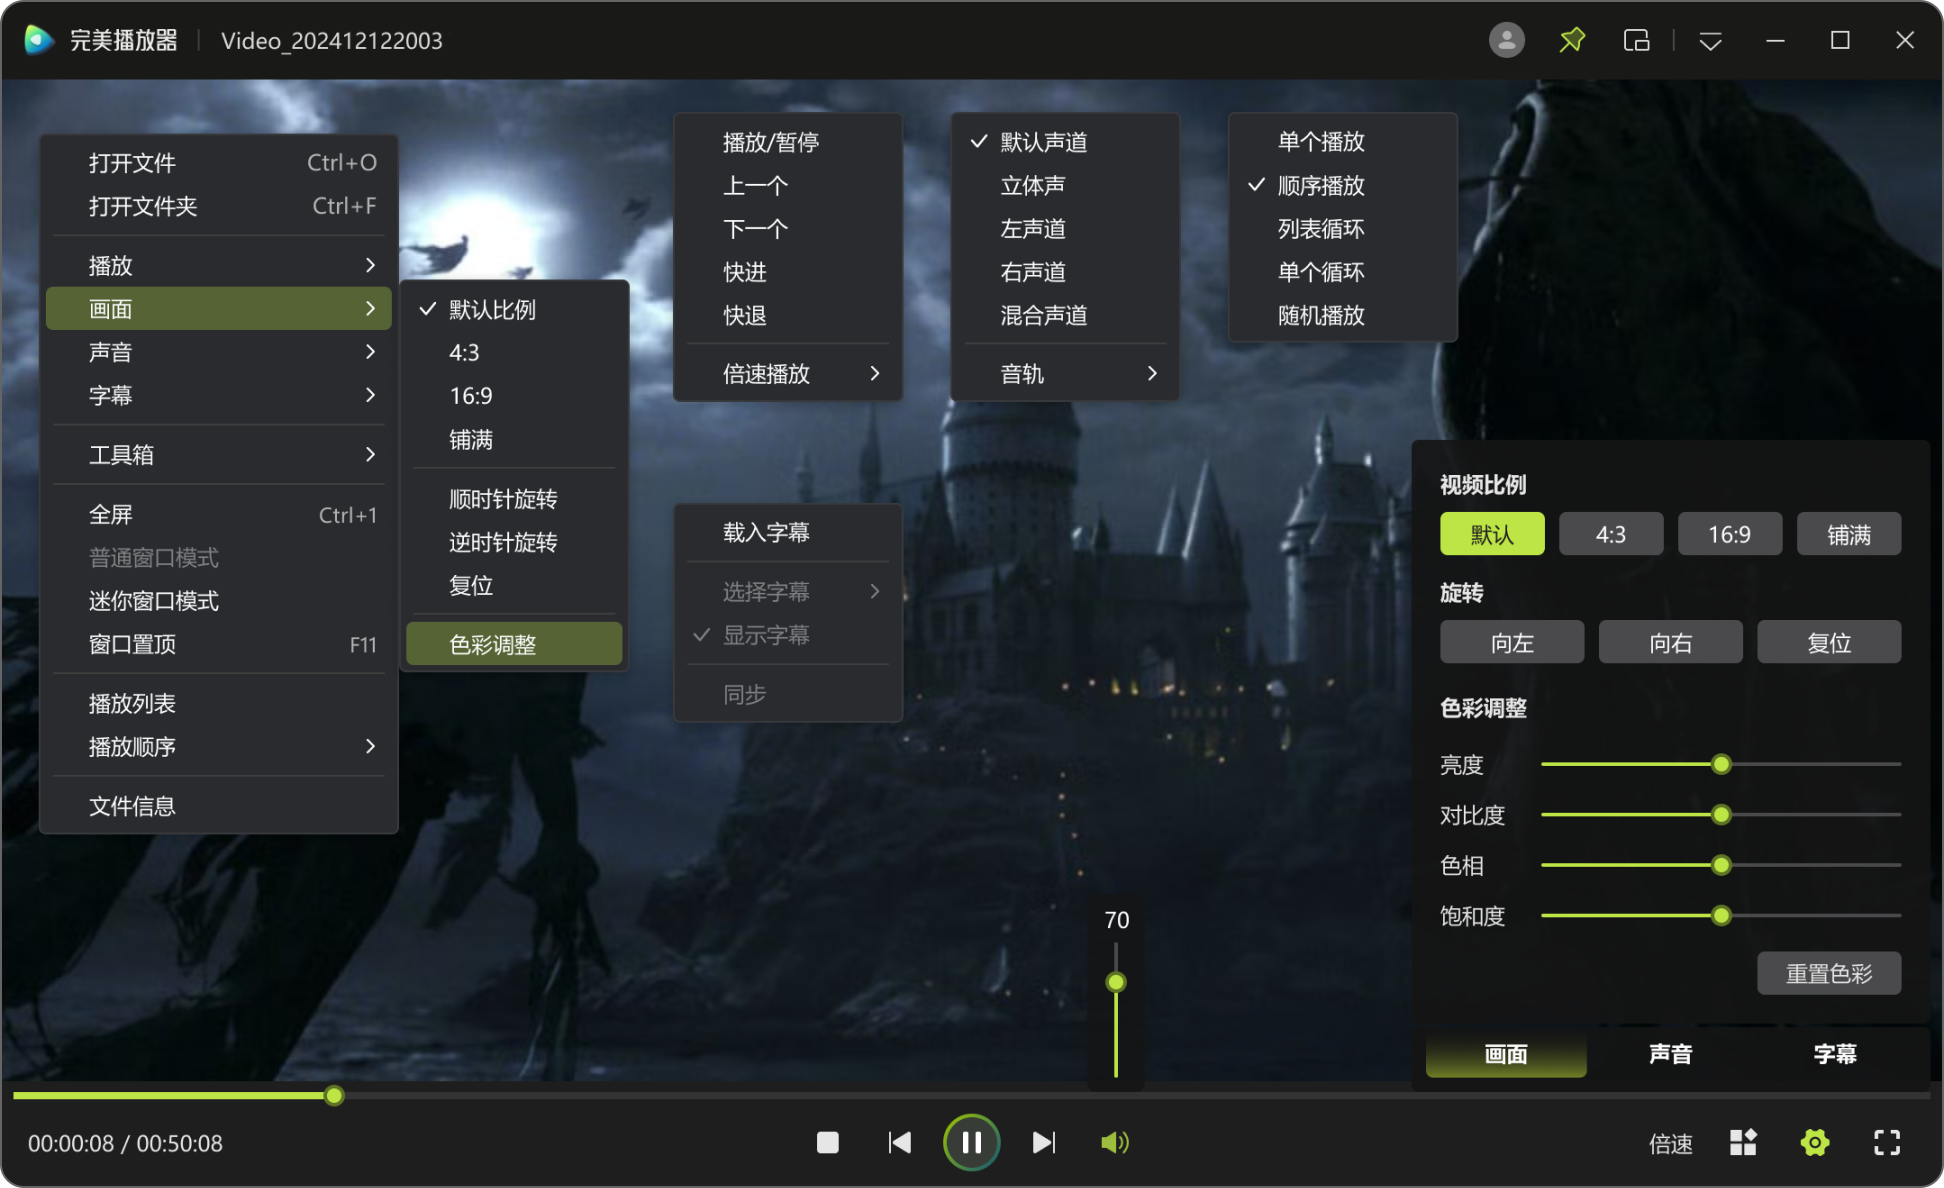The height and width of the screenshot is (1188, 1944).
Task: Click the pin window on top icon
Action: (x=1572, y=40)
